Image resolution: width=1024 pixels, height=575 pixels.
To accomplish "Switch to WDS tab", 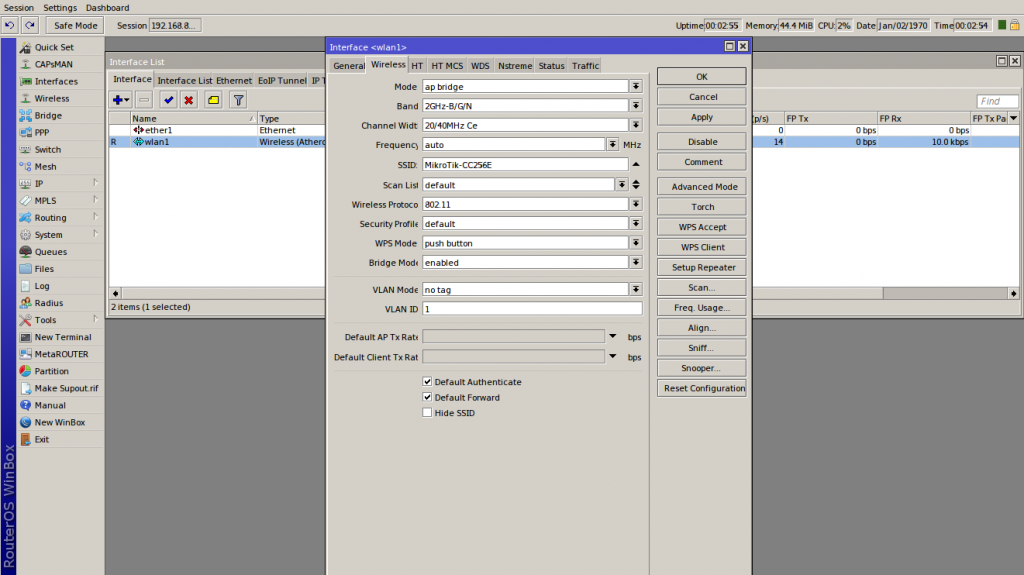I will (480, 66).
